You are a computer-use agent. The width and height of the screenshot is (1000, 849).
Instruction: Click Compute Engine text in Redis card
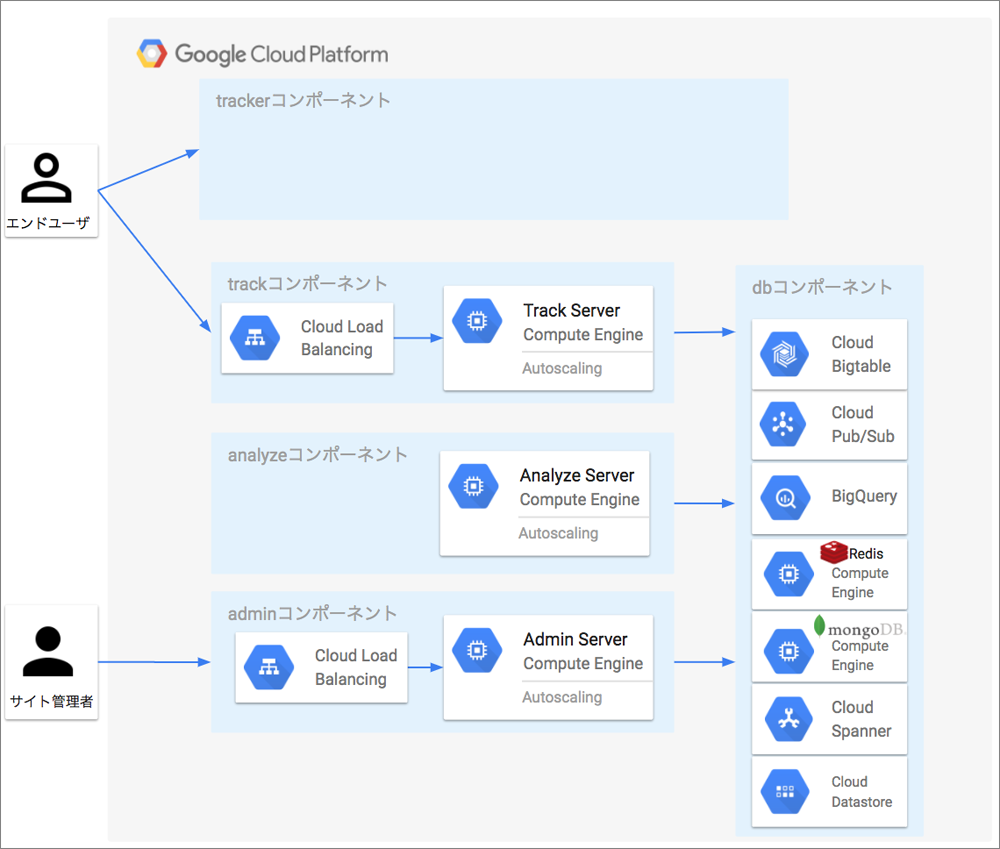pos(860,583)
